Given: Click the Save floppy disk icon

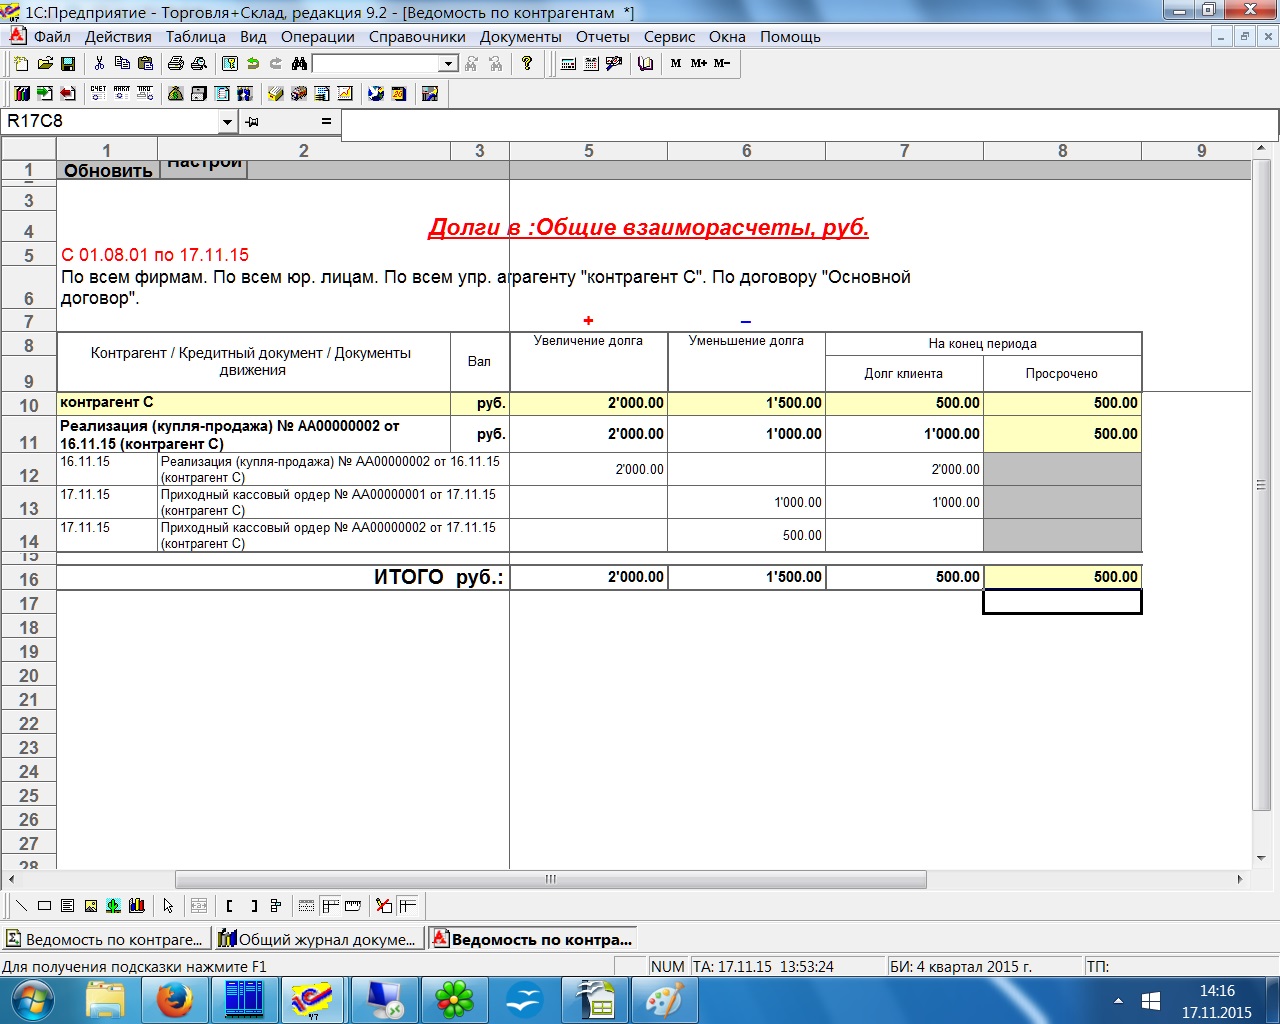Looking at the screenshot, I should click(x=68, y=64).
